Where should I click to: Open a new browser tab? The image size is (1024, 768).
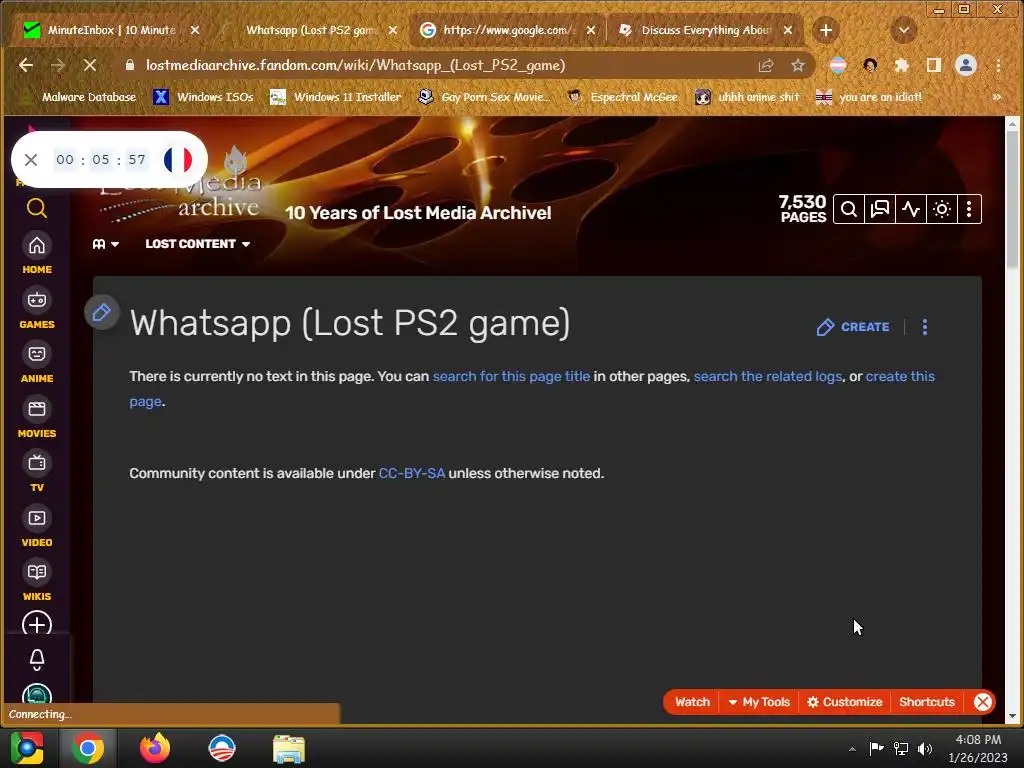[x=825, y=30]
